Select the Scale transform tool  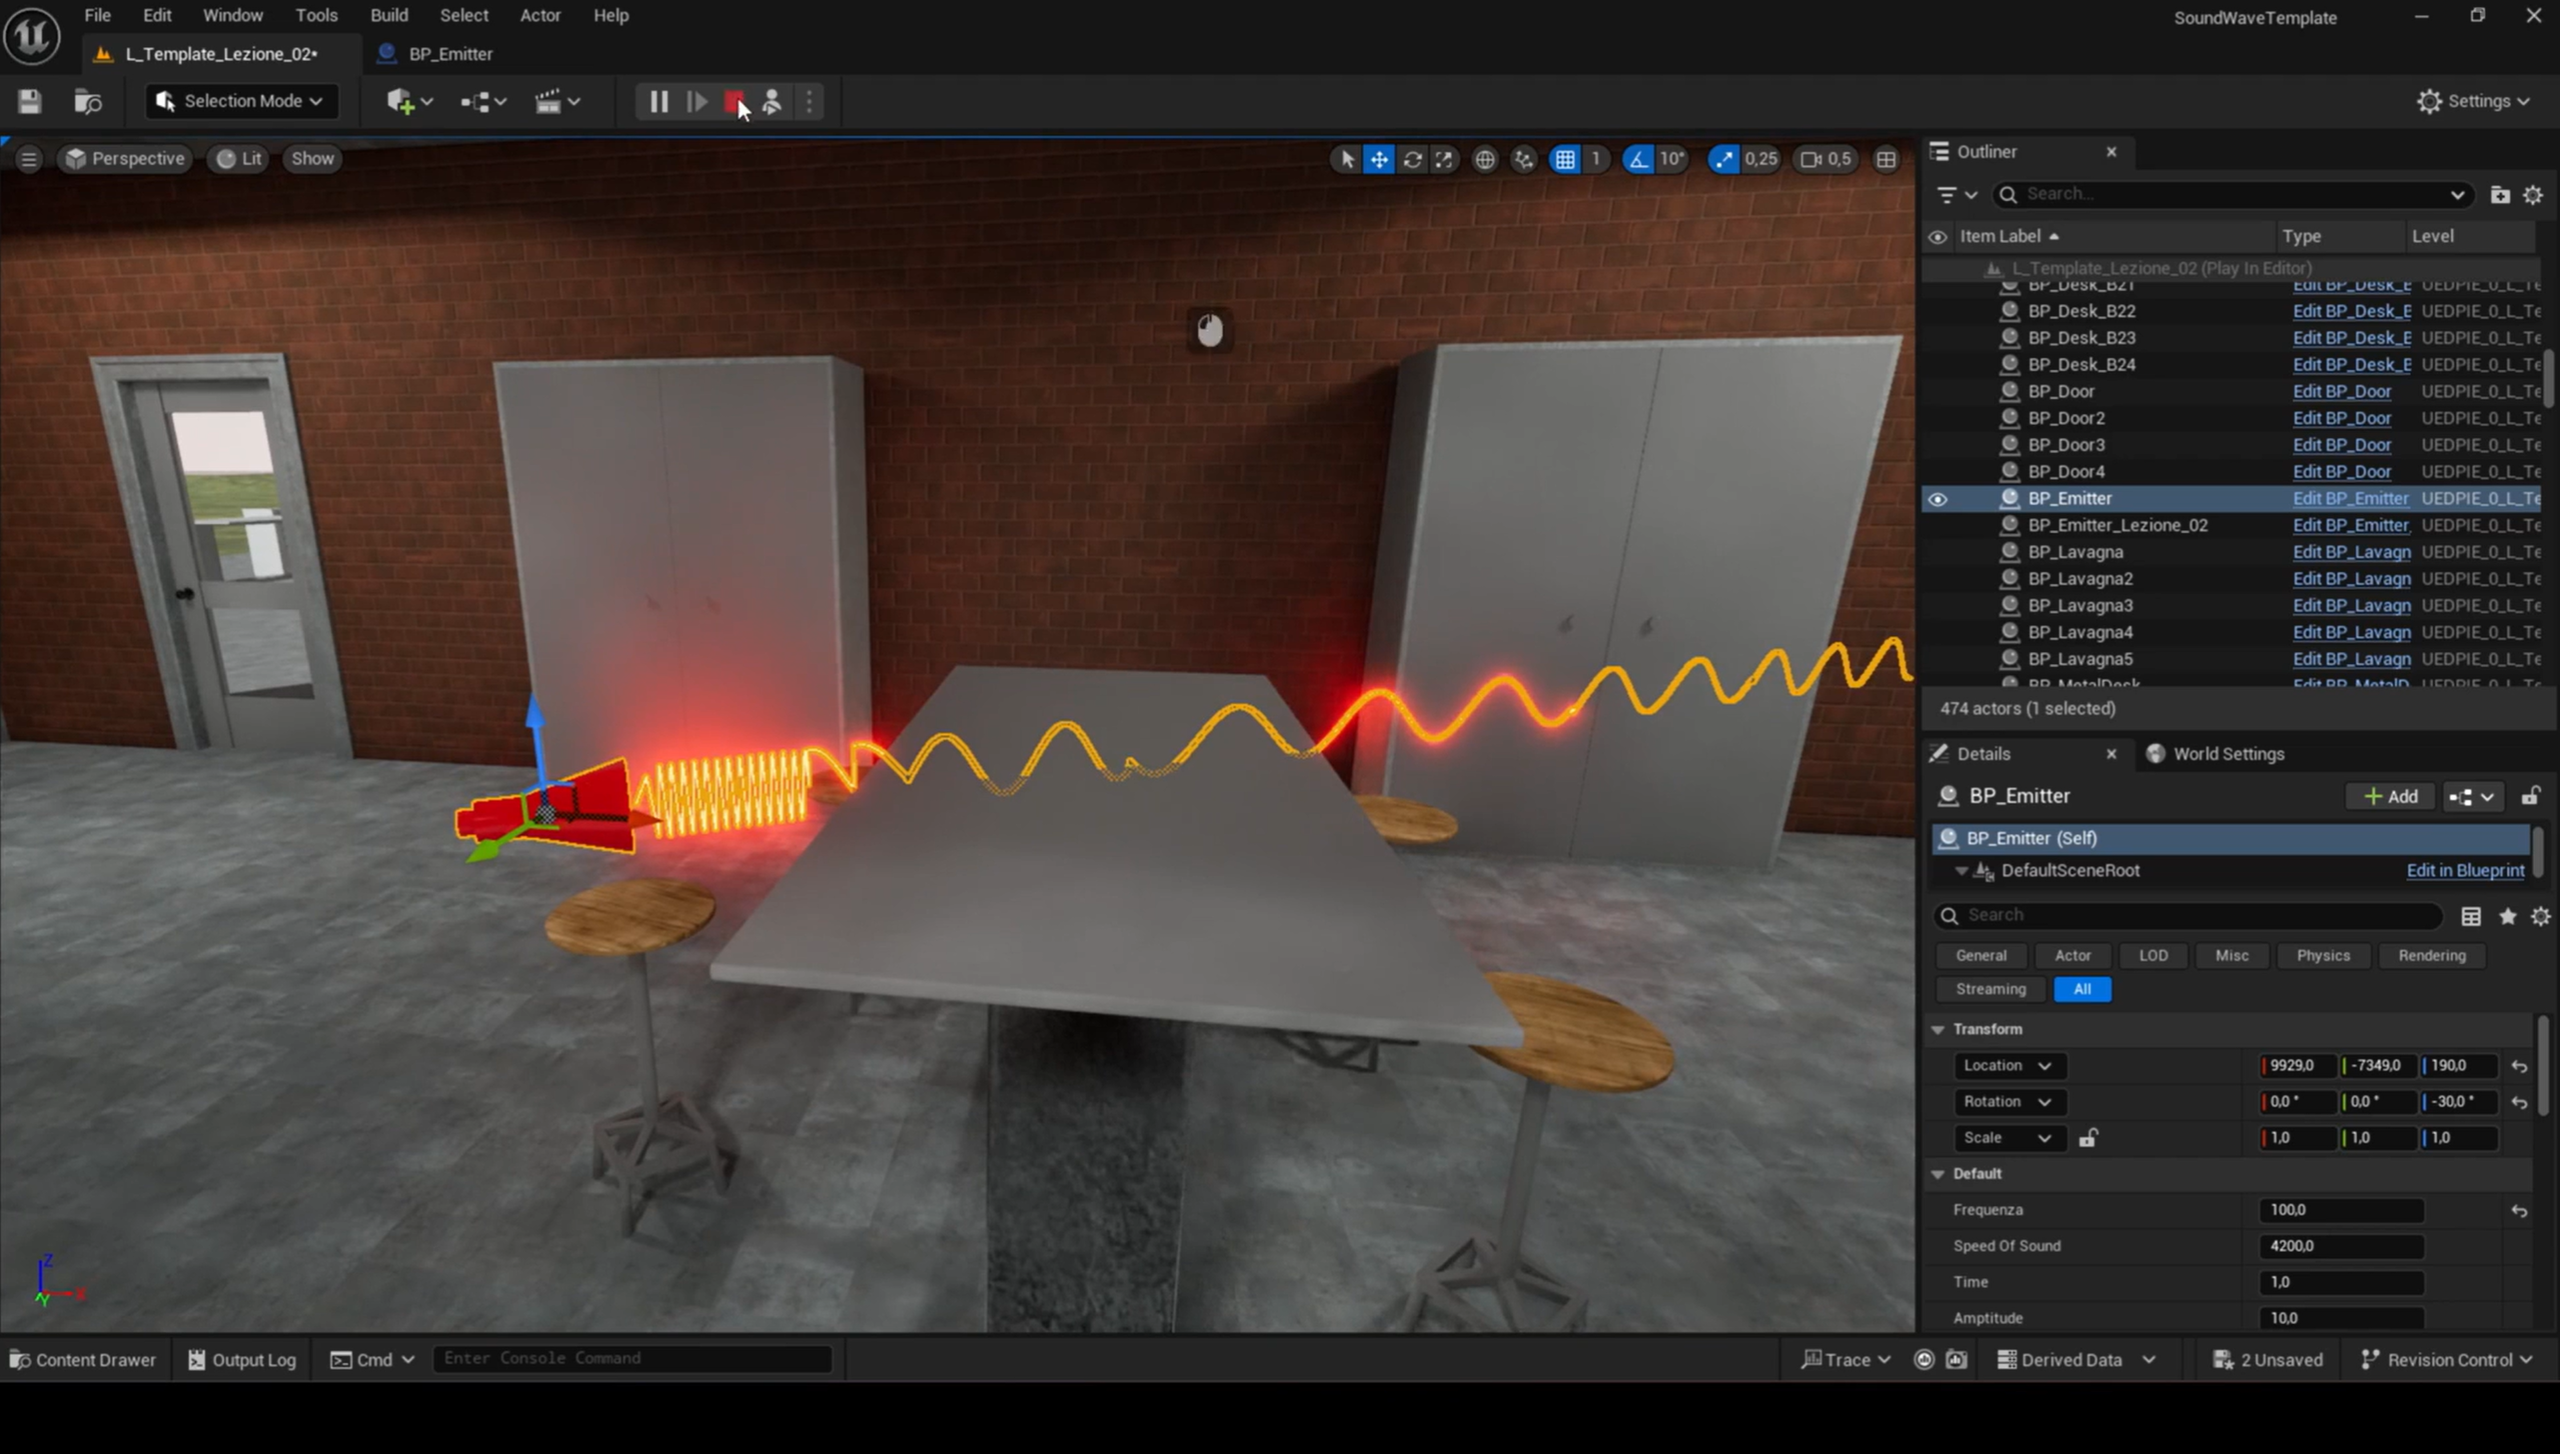click(x=1444, y=159)
